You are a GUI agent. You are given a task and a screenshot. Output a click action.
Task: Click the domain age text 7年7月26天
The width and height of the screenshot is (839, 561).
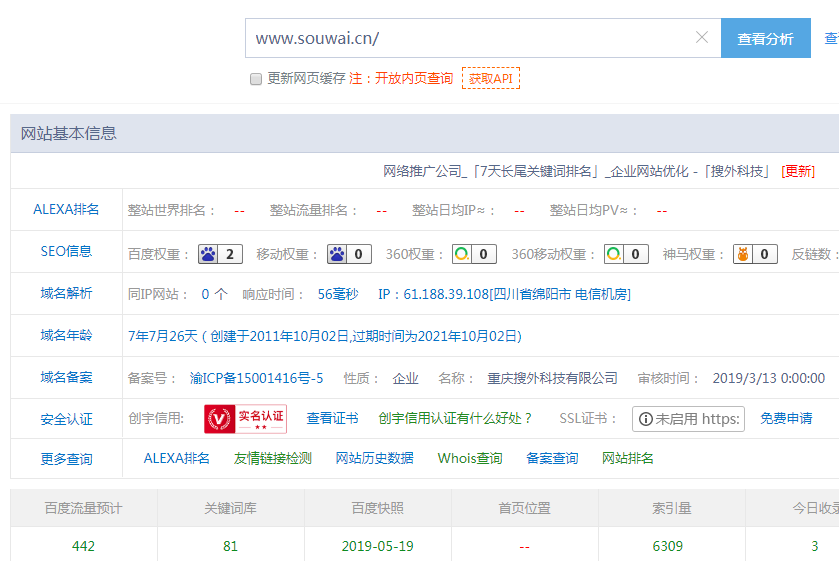click(163, 336)
